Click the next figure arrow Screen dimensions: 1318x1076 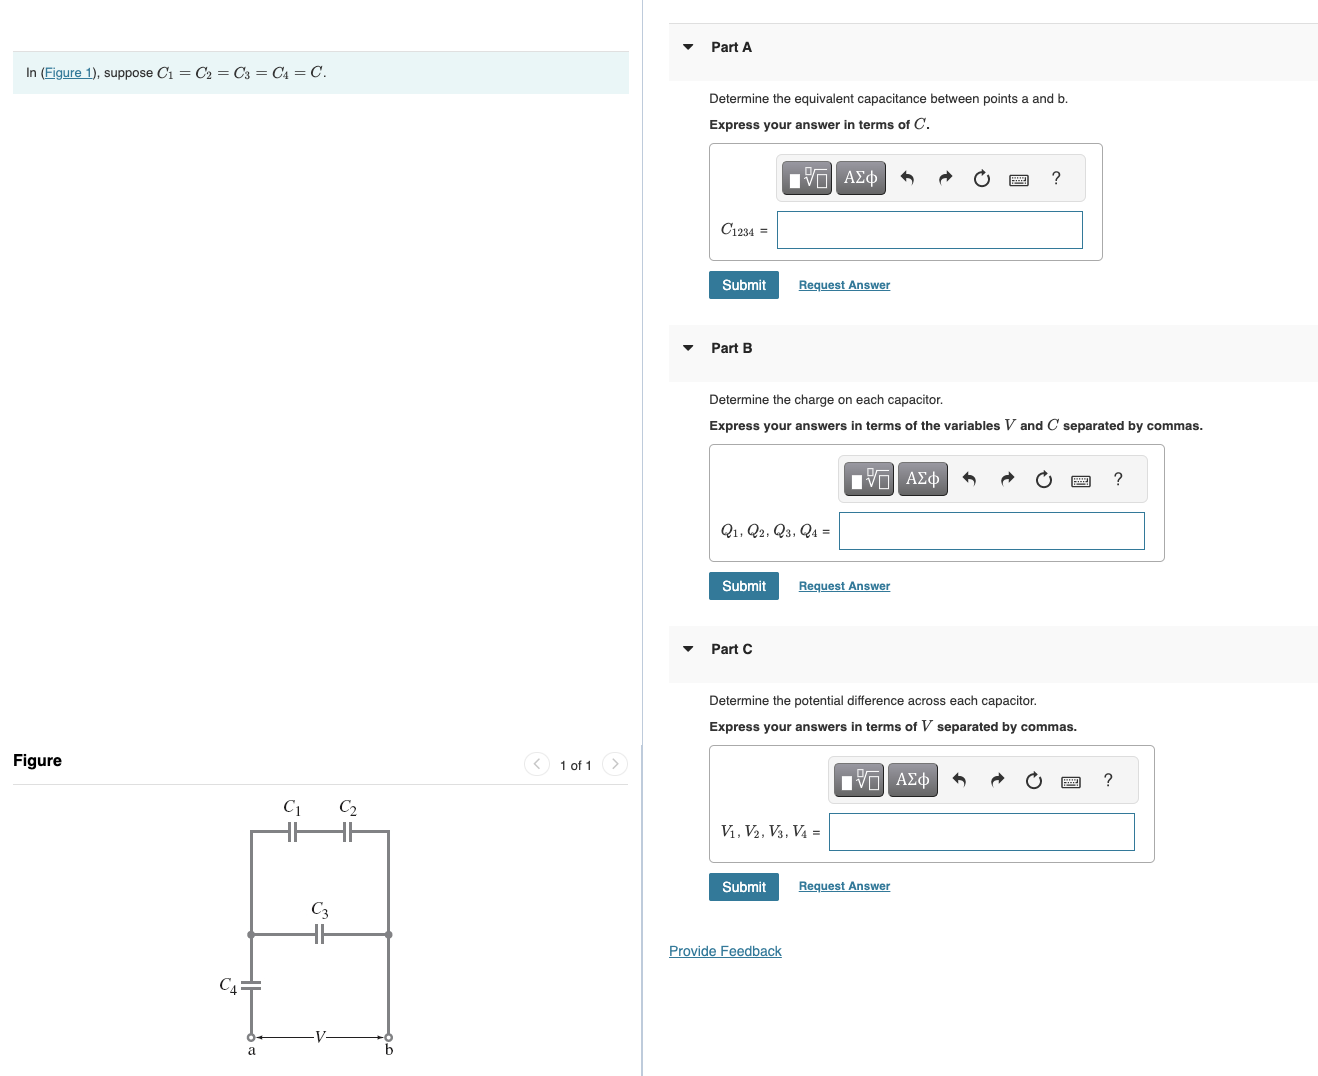click(614, 763)
